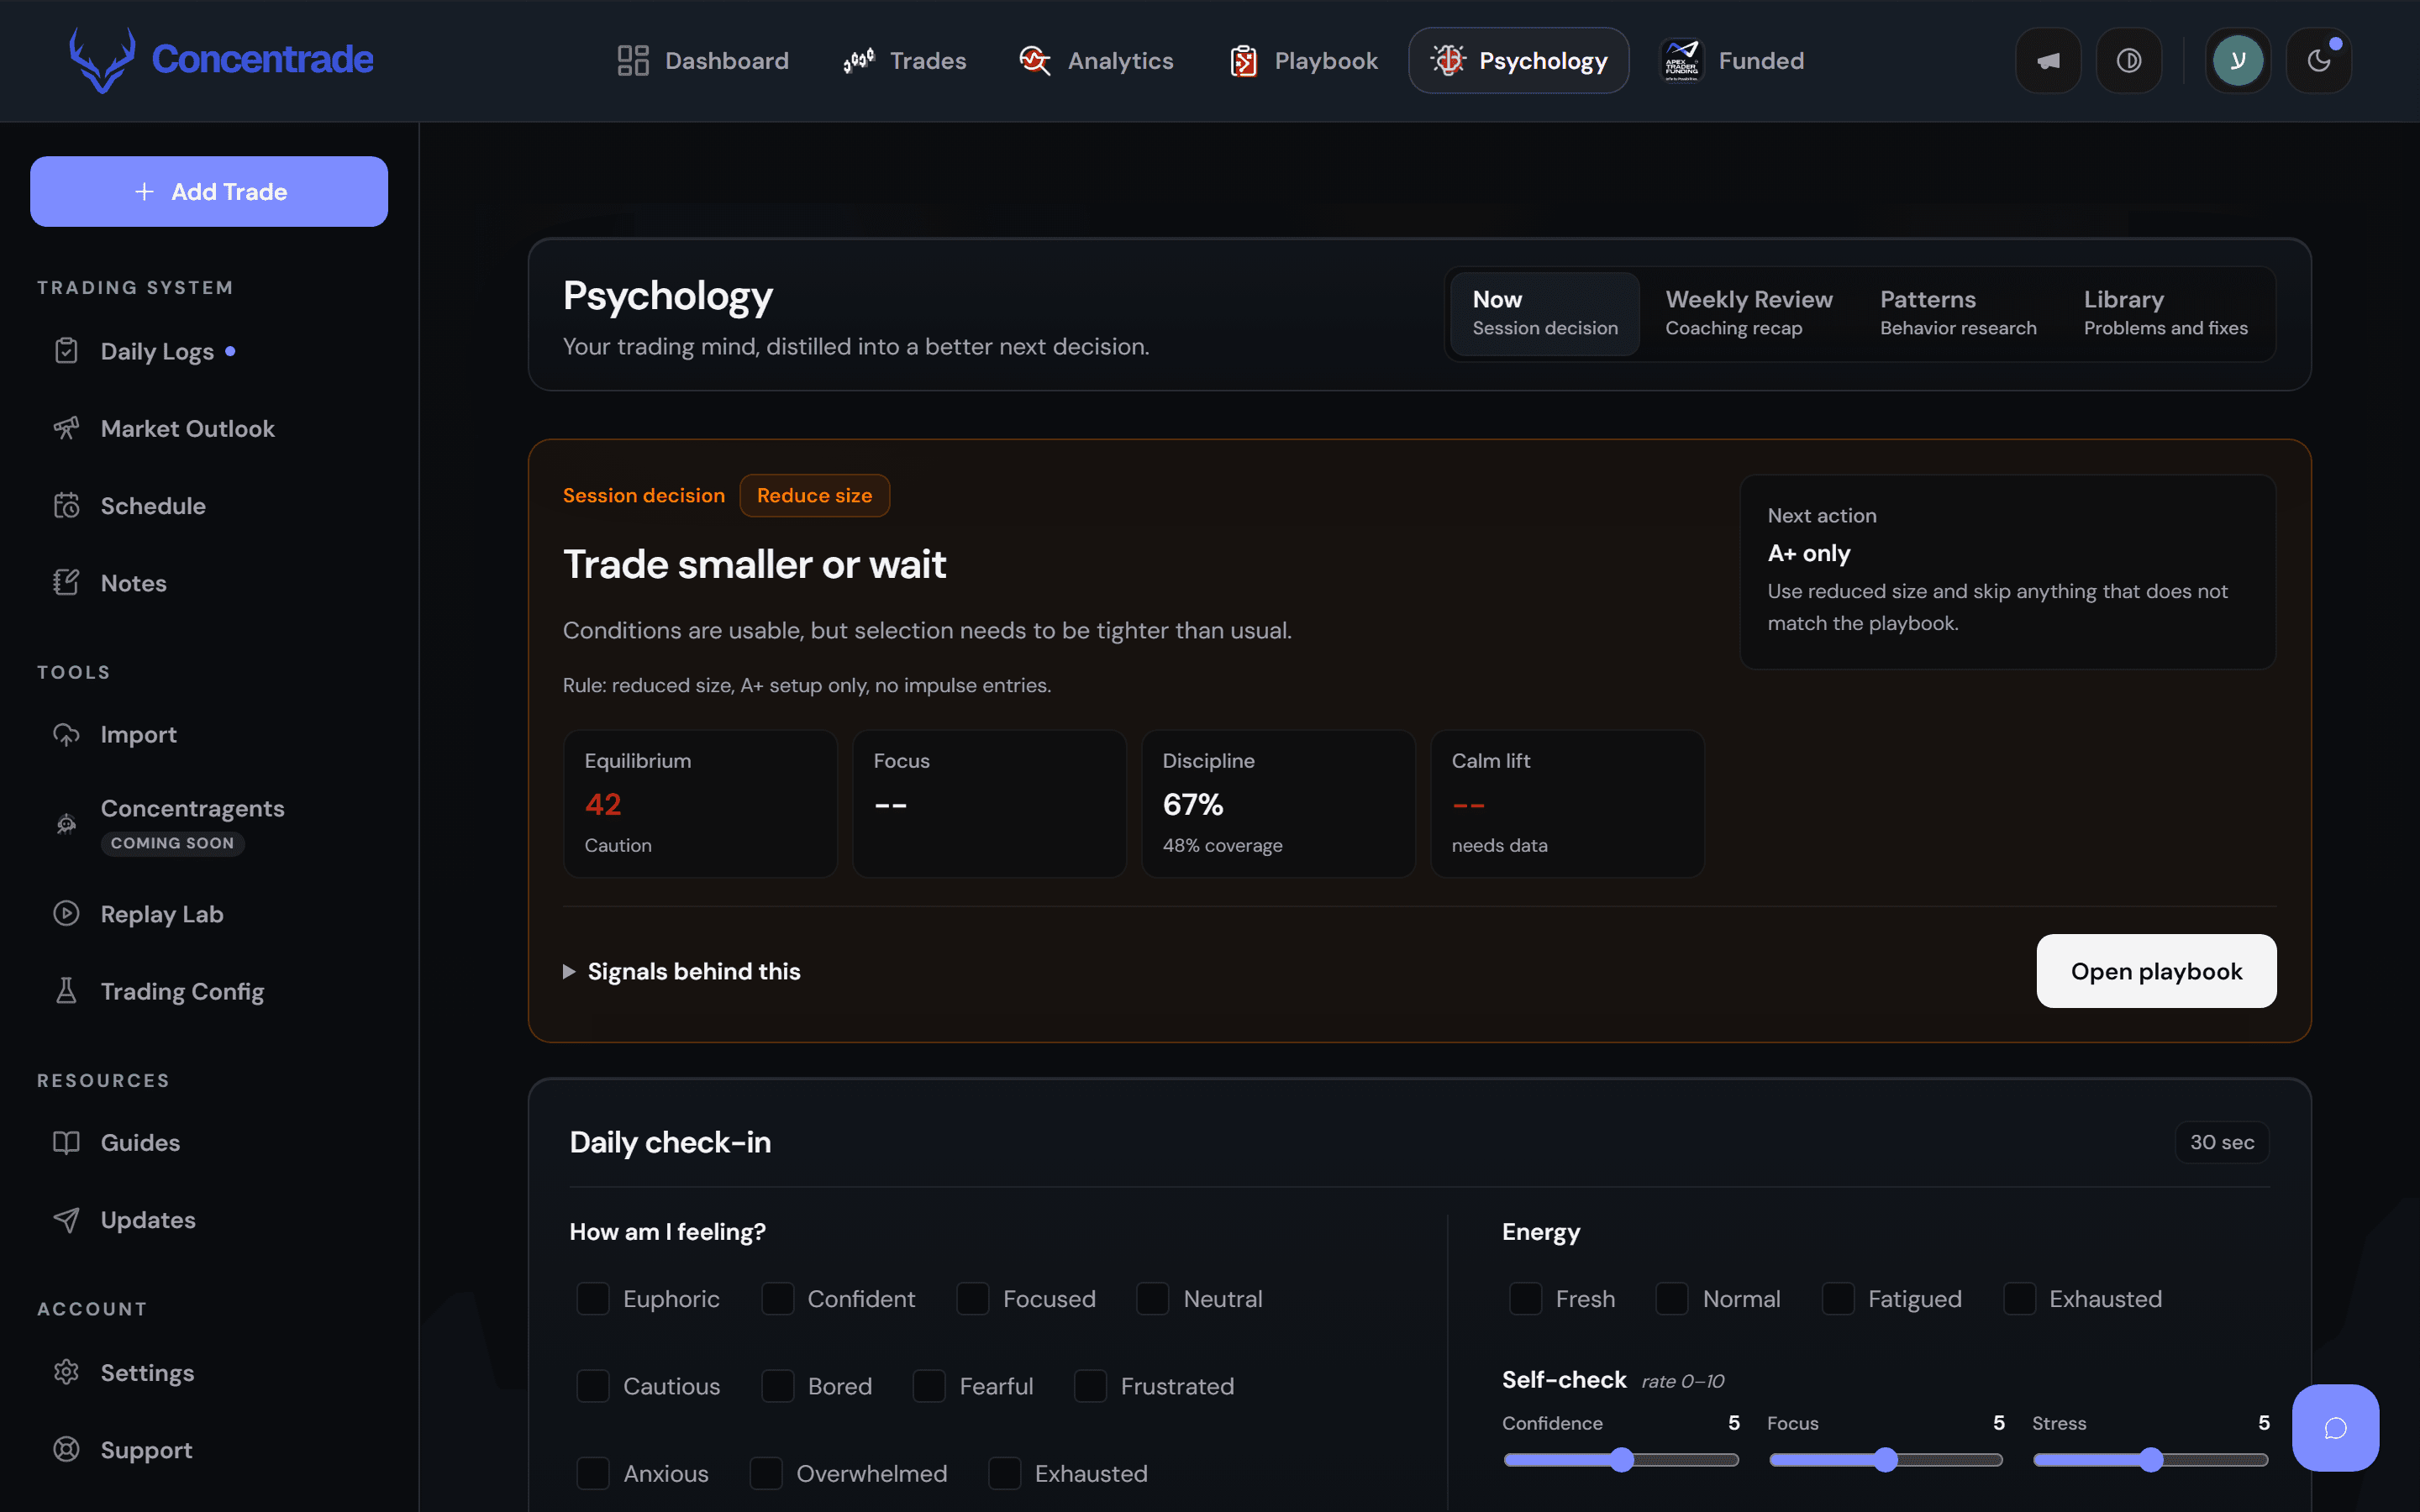
Task: Open the chat bubble widget
Action: point(2335,1428)
